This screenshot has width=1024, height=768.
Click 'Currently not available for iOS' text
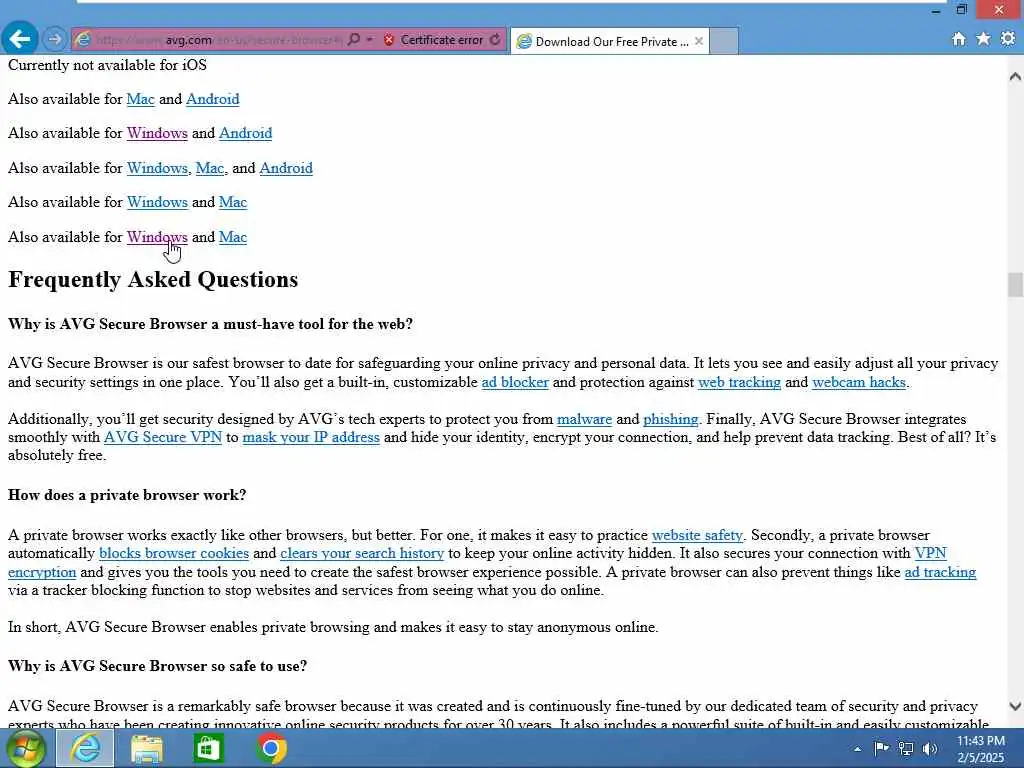tap(107, 65)
